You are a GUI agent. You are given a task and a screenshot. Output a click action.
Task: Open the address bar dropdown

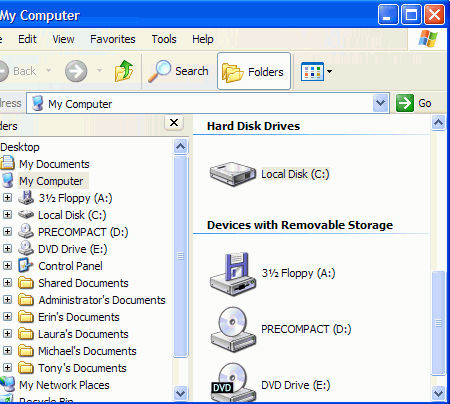point(380,103)
